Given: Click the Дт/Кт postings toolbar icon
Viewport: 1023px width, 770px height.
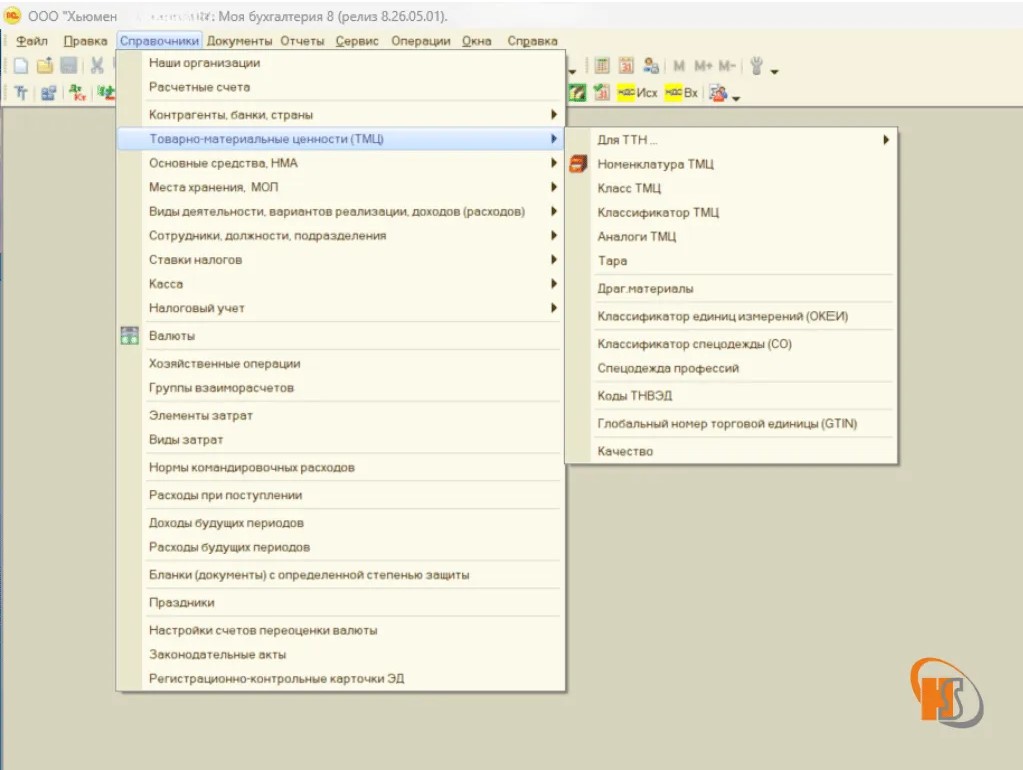Looking at the screenshot, I should [x=77, y=93].
